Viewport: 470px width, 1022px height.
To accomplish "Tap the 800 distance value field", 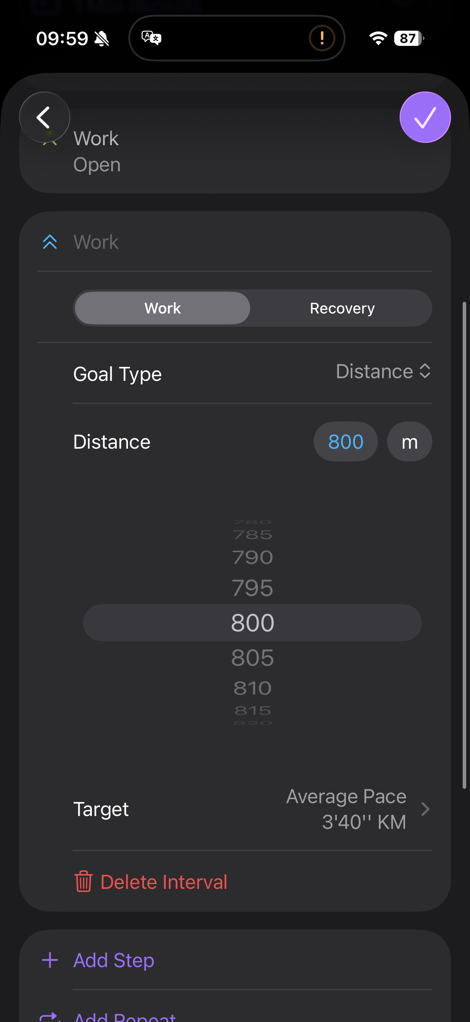I will coord(345,442).
